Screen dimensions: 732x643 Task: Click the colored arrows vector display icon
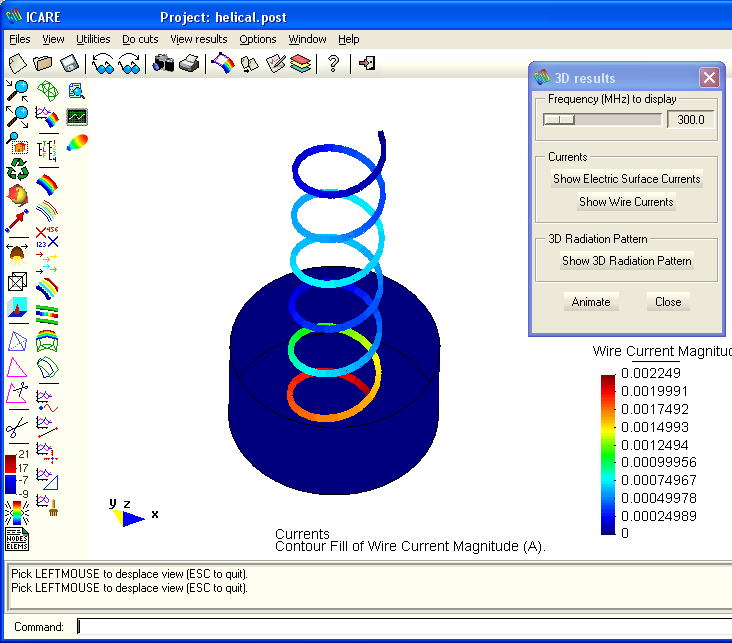pos(47,263)
